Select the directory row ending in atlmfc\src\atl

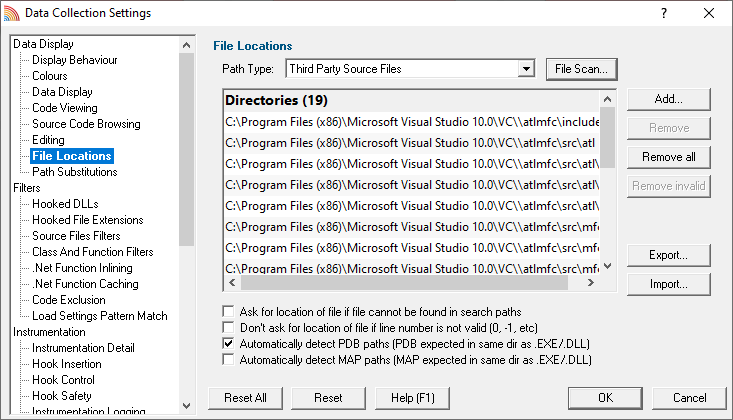click(412, 143)
